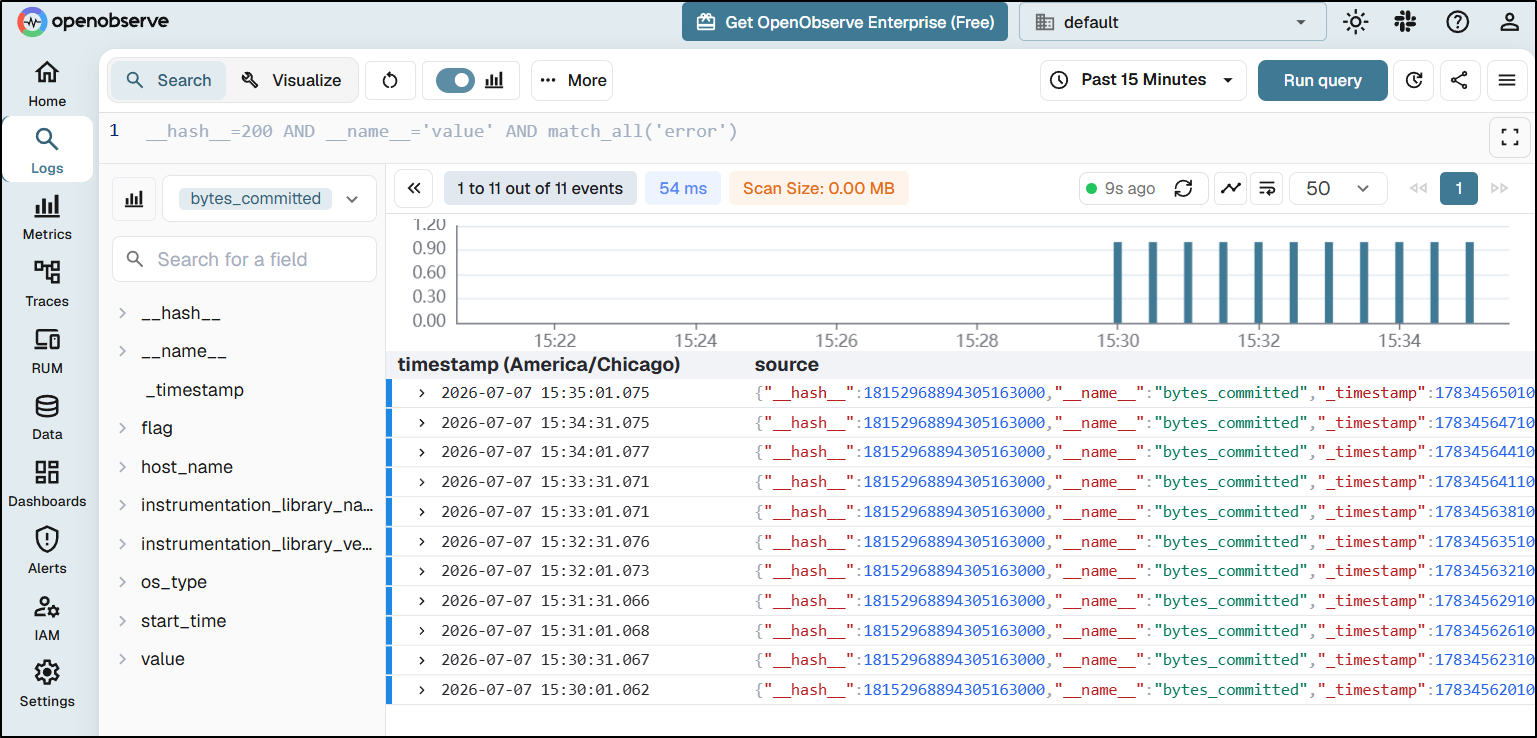Viewport: 1537px width, 738px height.
Task: Open Dashboards section
Action: 47,484
